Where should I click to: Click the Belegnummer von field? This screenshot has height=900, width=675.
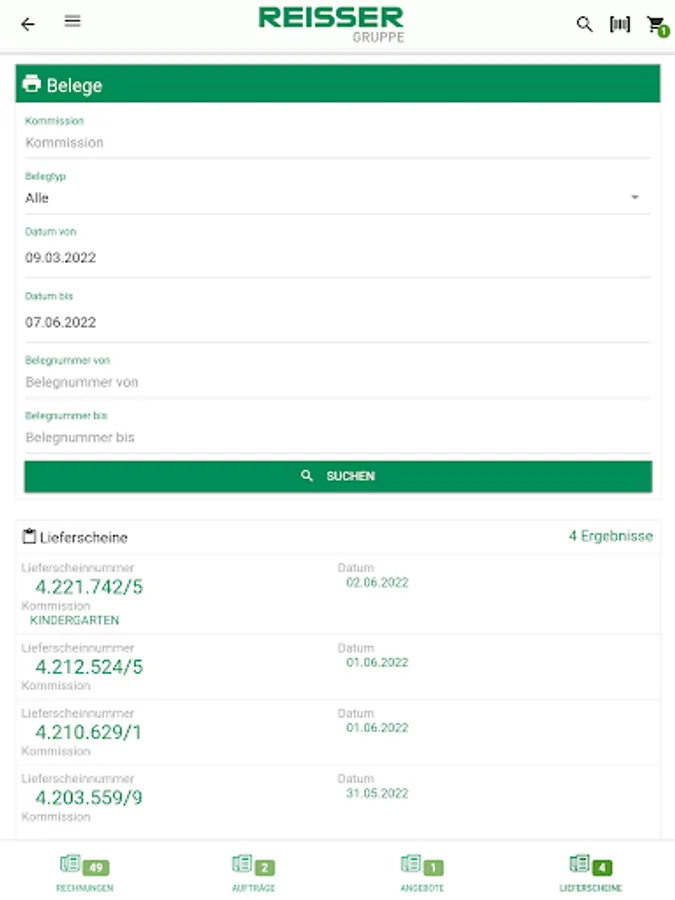pyautogui.click(x=337, y=382)
